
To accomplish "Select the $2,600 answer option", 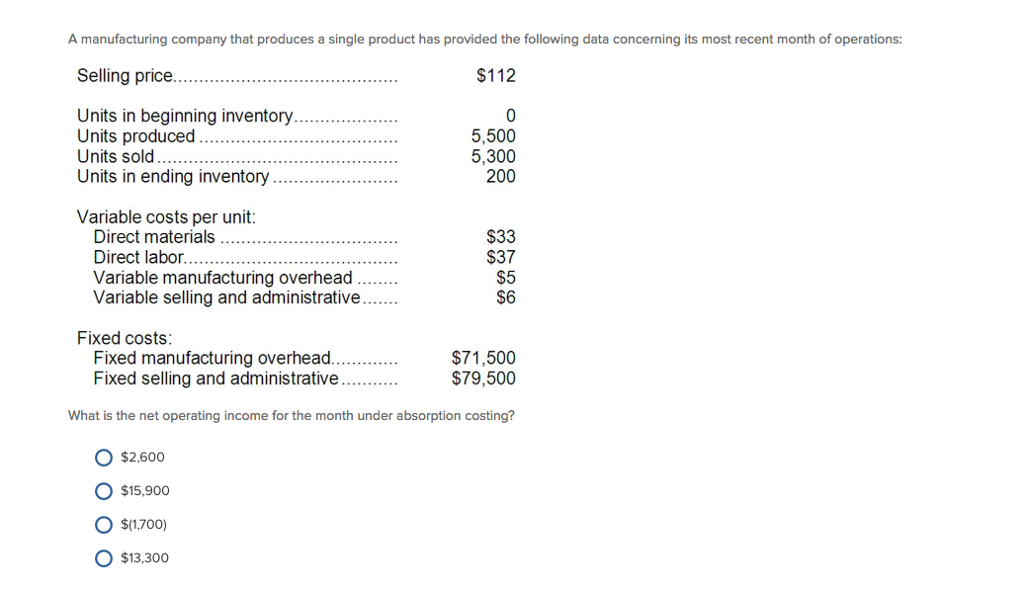I will point(103,457).
